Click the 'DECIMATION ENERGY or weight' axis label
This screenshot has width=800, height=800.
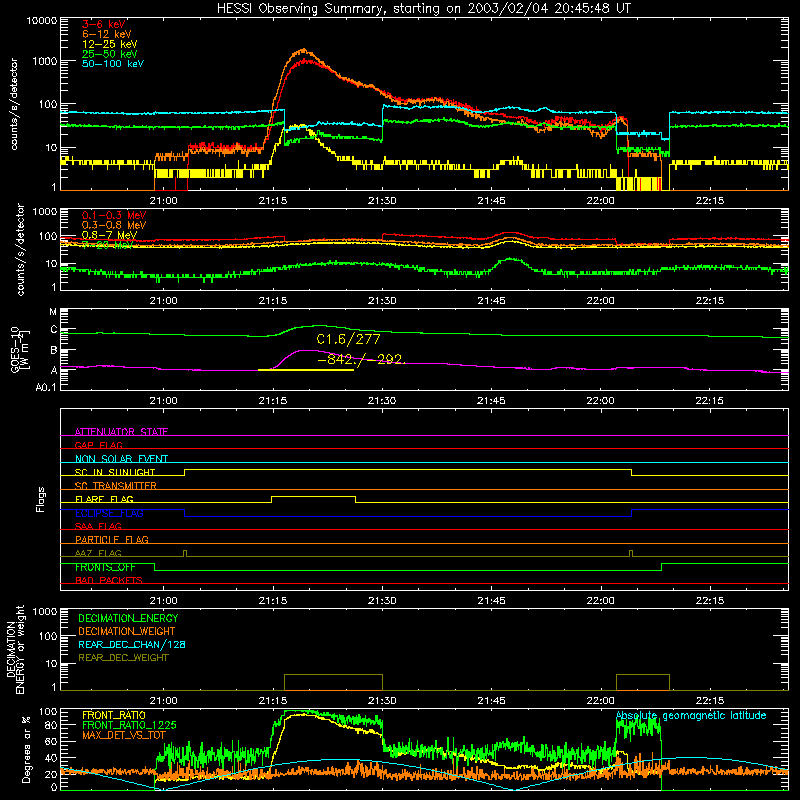(15, 650)
